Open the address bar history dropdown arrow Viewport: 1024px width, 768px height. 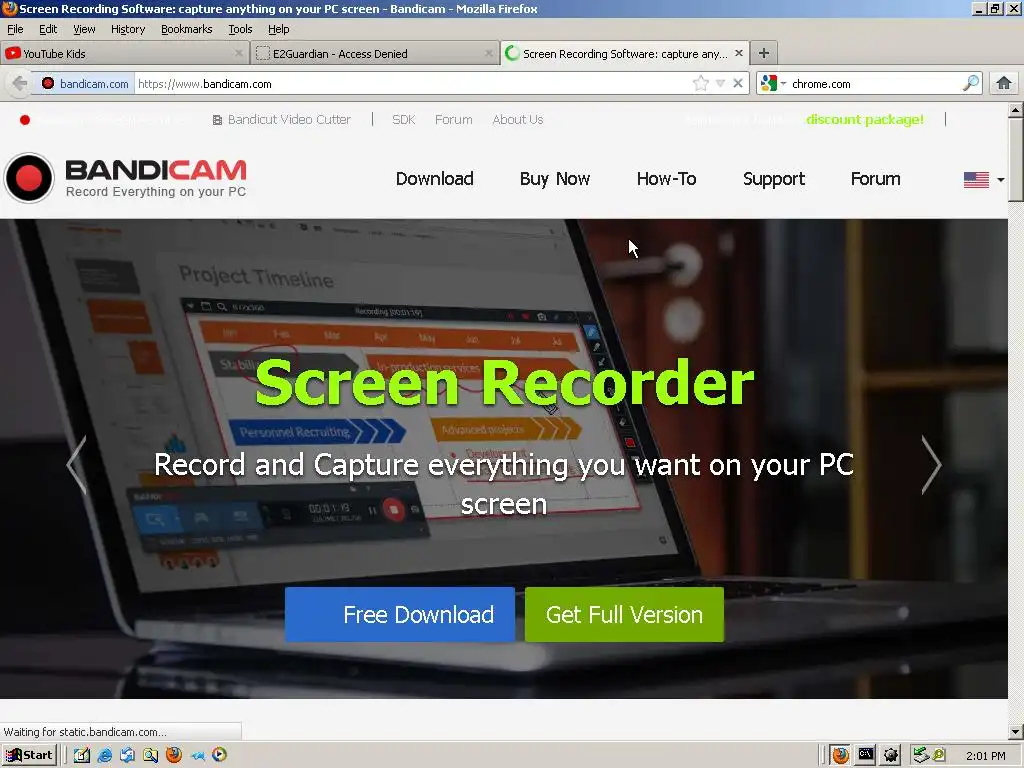720,83
